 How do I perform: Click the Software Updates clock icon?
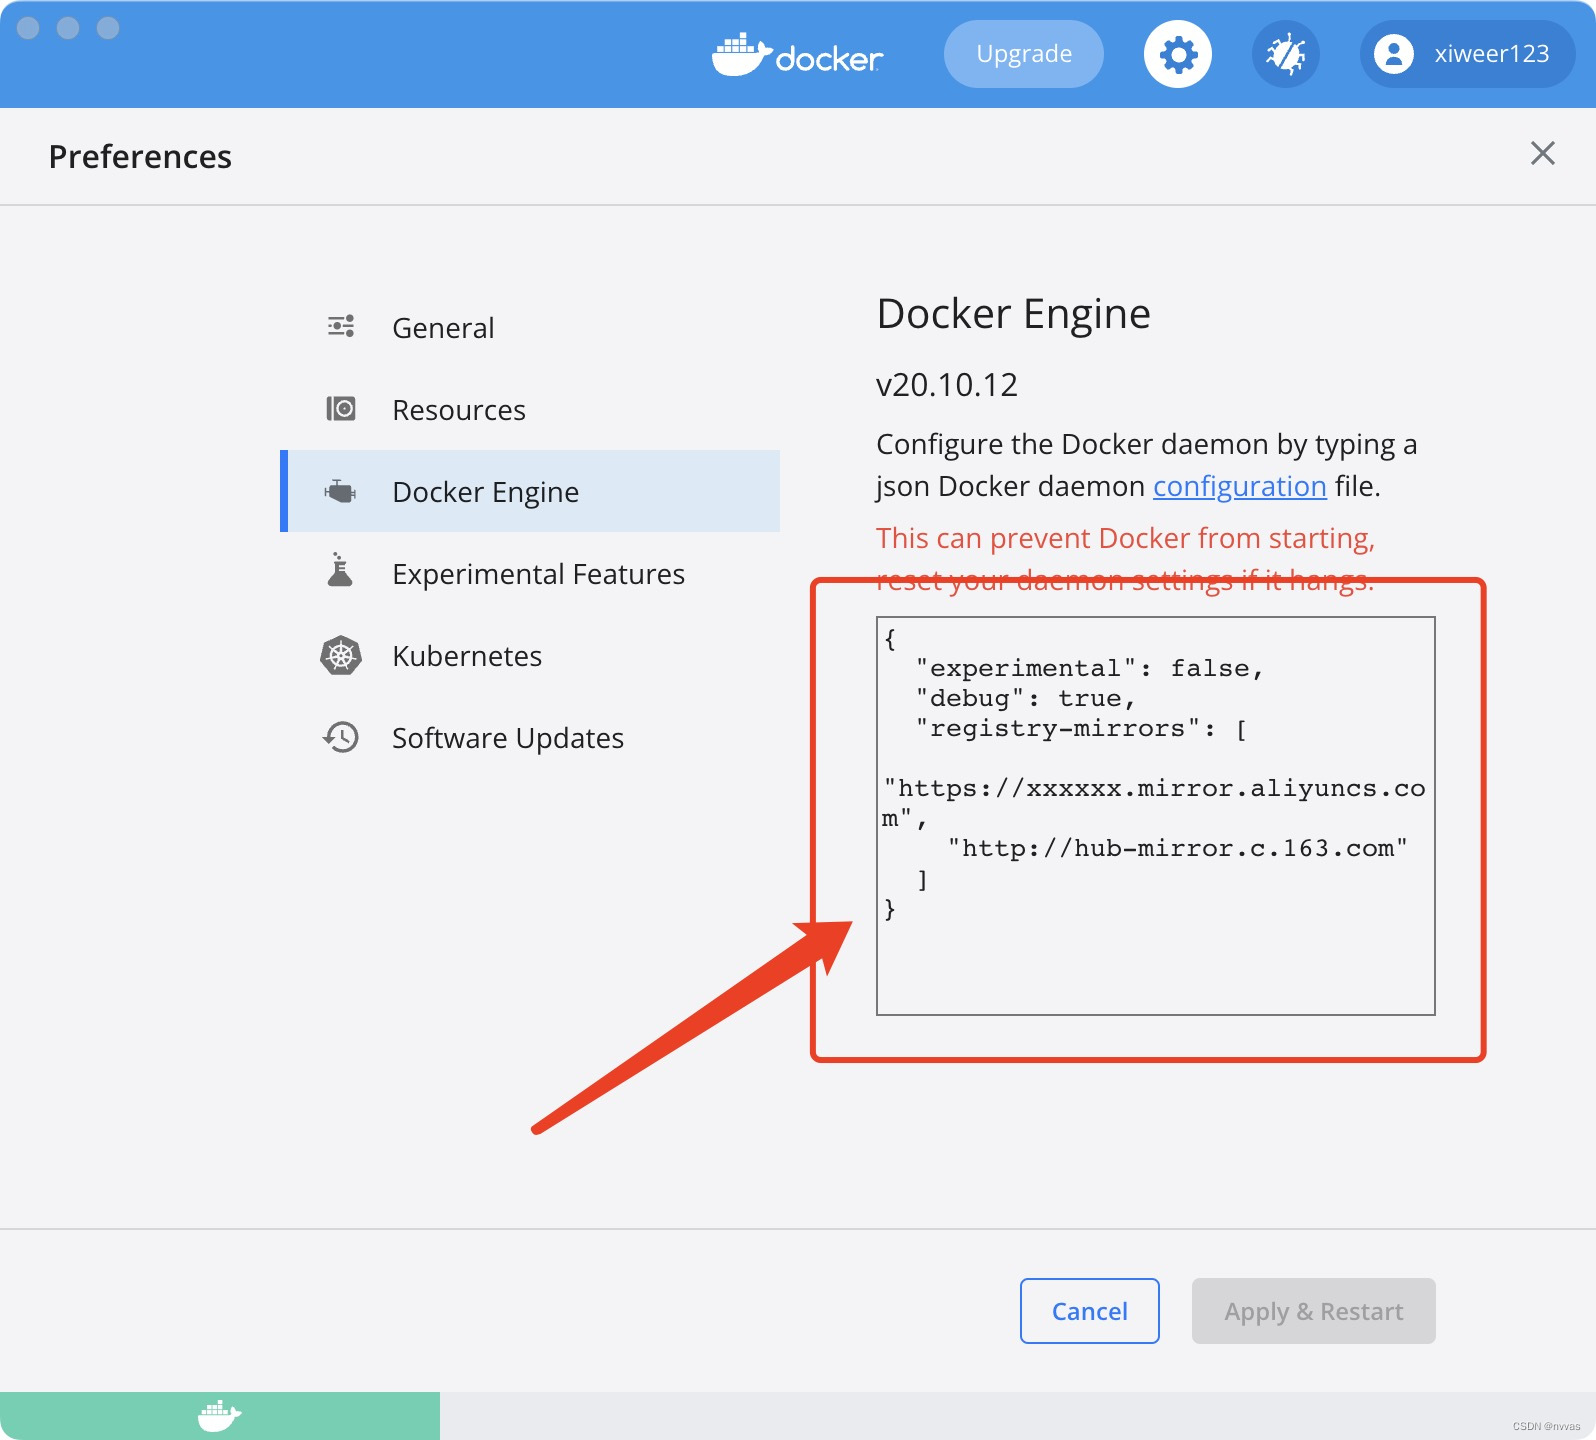tap(341, 737)
